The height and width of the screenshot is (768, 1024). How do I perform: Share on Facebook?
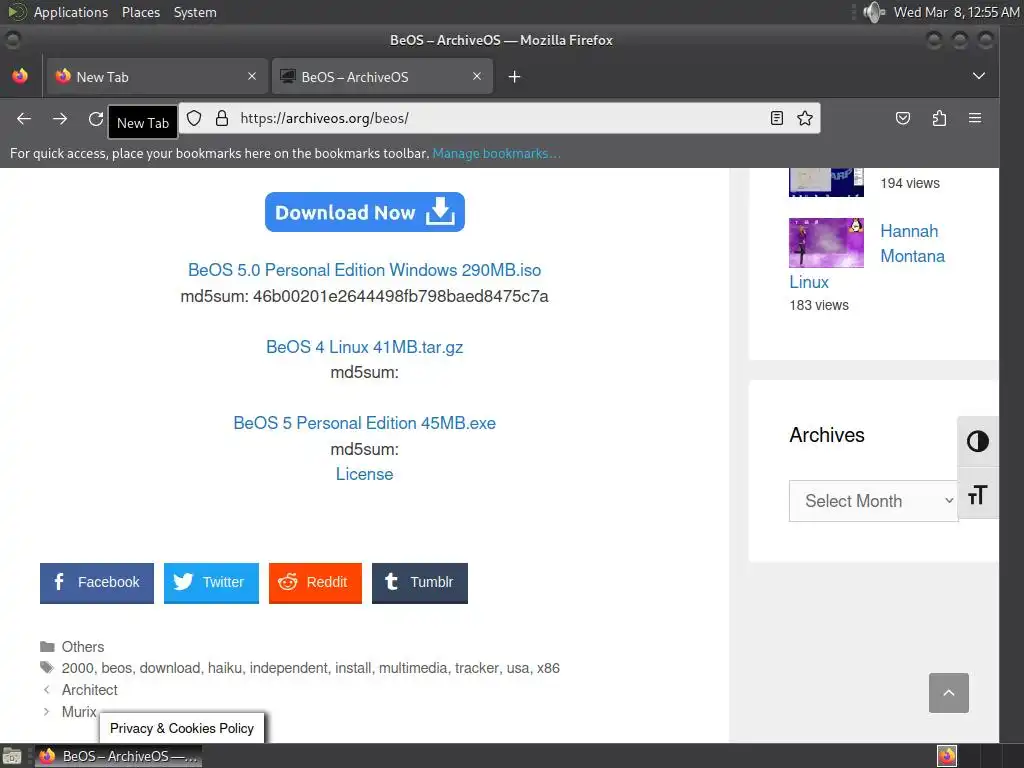(x=97, y=583)
